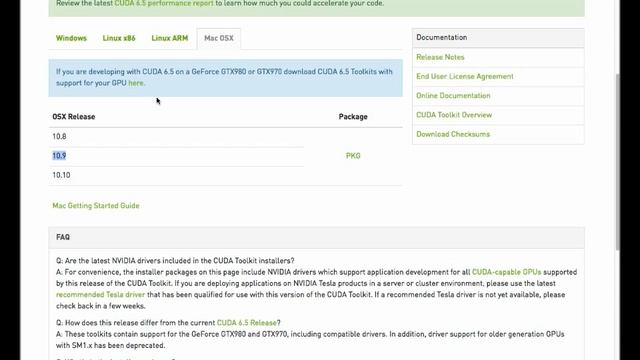Open the recommended Tesla driver link

(100, 294)
